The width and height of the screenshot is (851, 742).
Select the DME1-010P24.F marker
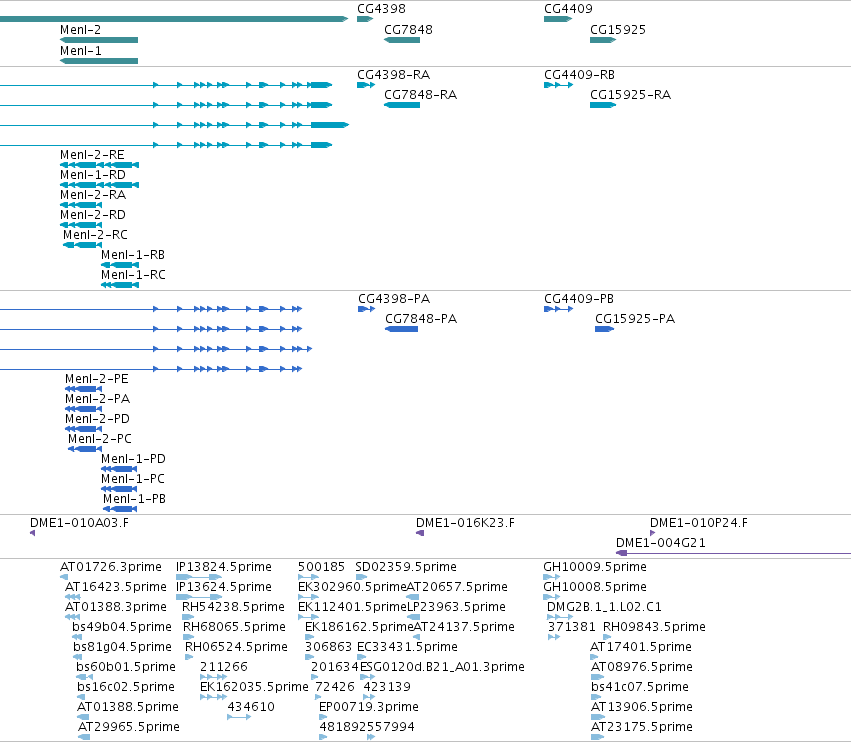click(x=652, y=533)
